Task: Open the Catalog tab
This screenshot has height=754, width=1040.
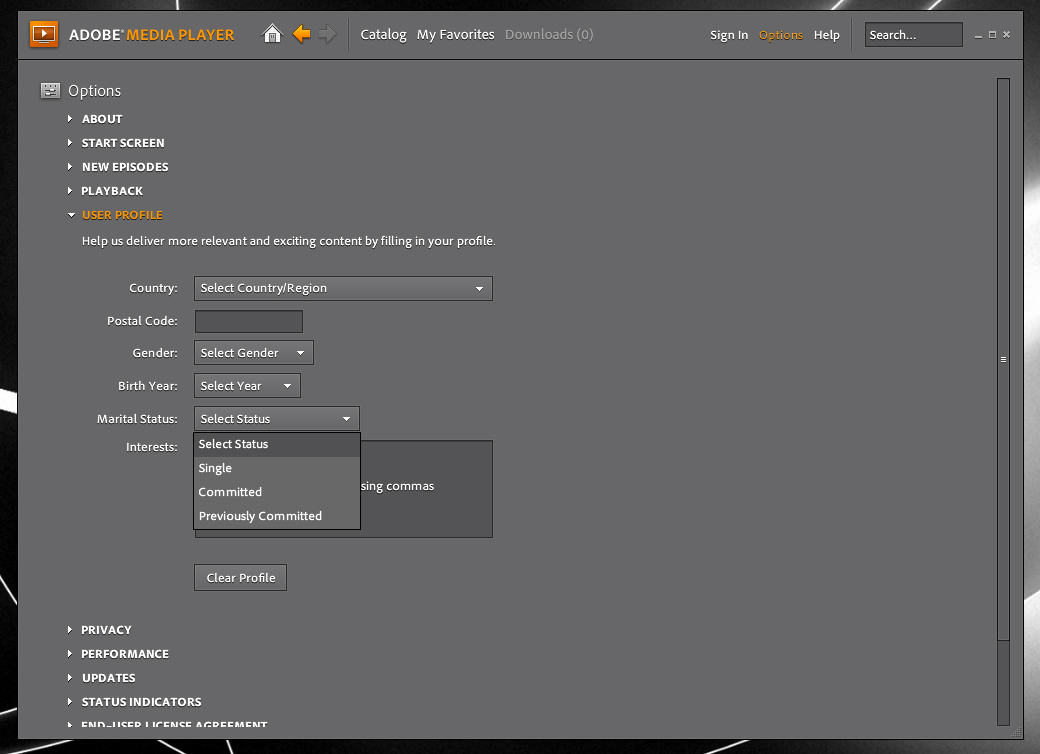Action: coord(383,34)
